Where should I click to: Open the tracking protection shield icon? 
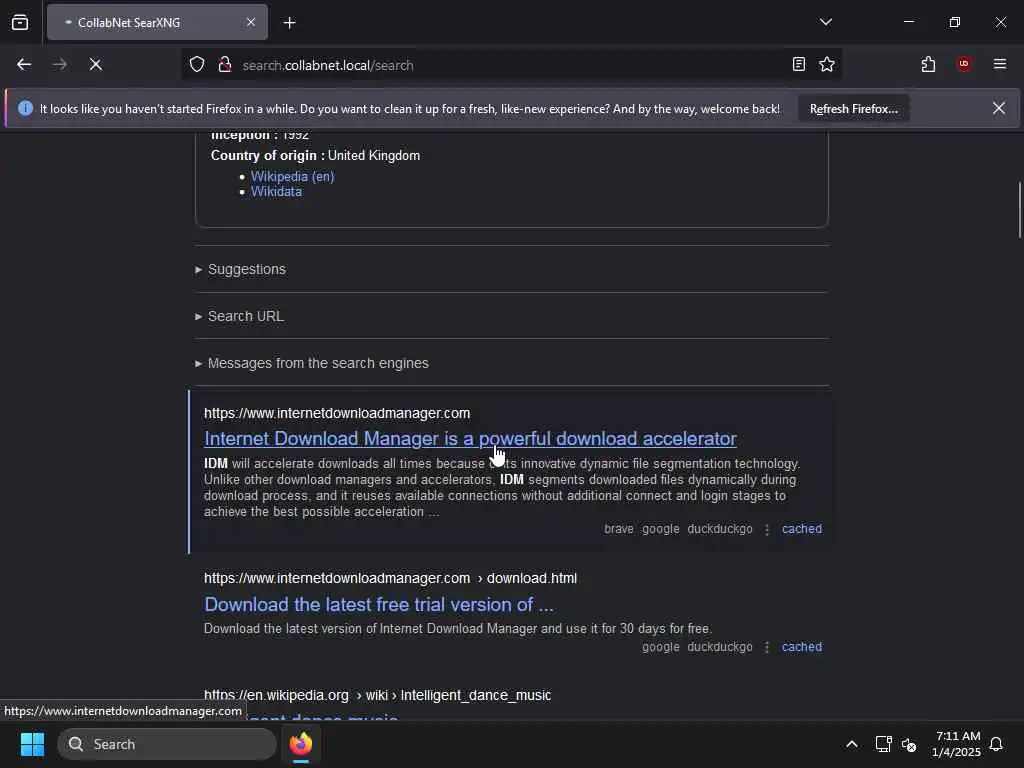[197, 65]
